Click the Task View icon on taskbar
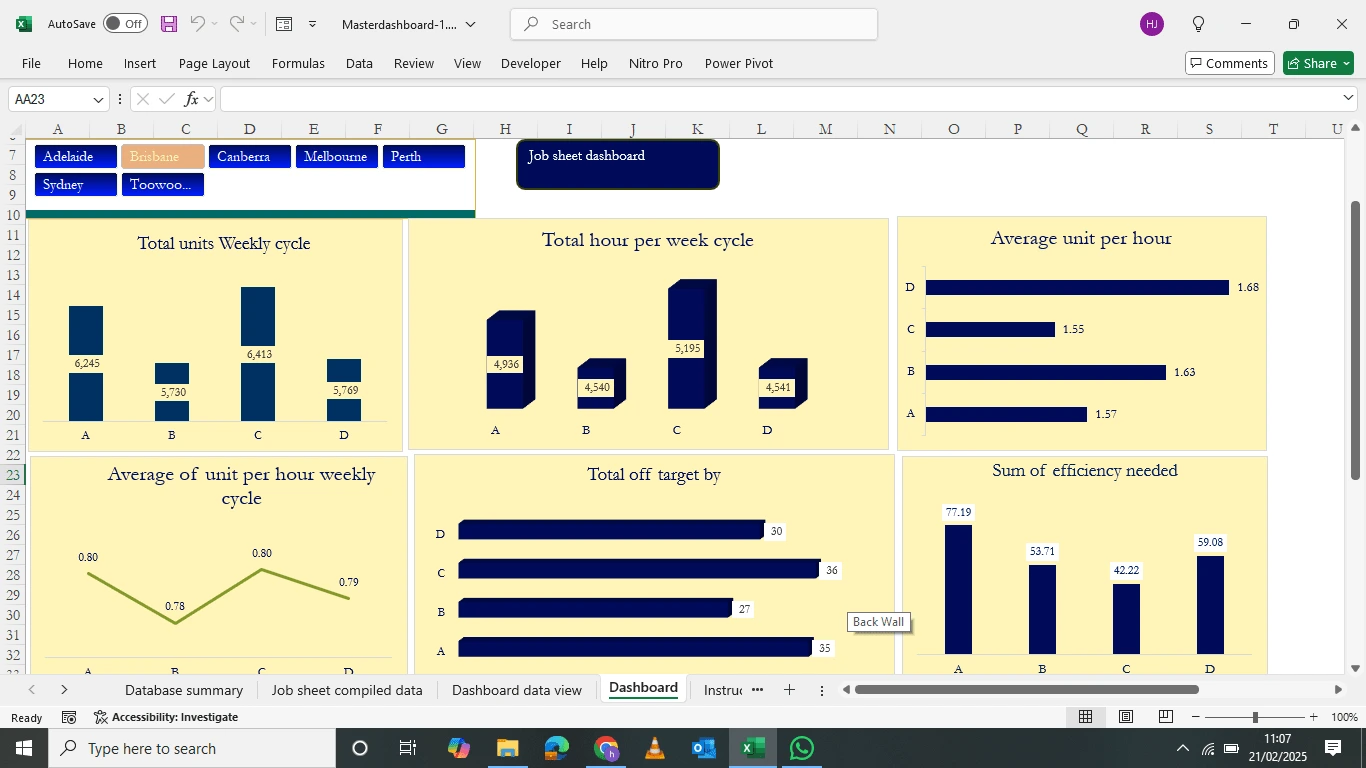 point(408,748)
